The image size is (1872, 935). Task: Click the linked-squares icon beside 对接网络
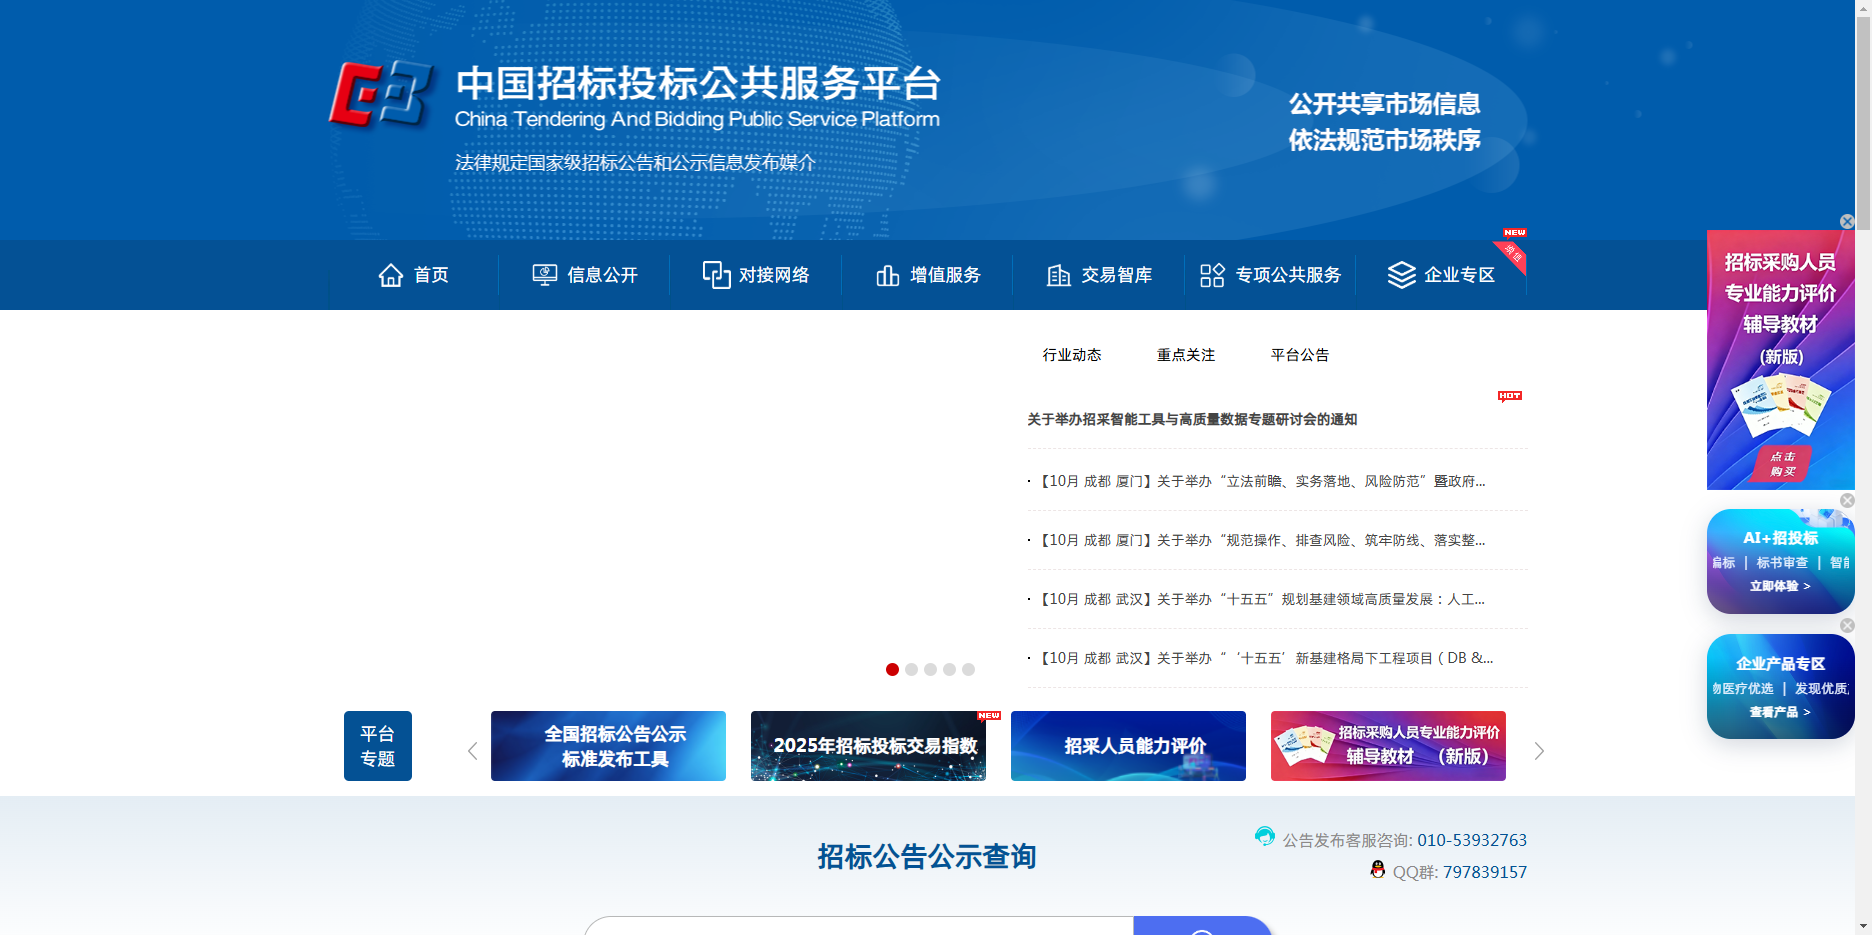(x=716, y=275)
